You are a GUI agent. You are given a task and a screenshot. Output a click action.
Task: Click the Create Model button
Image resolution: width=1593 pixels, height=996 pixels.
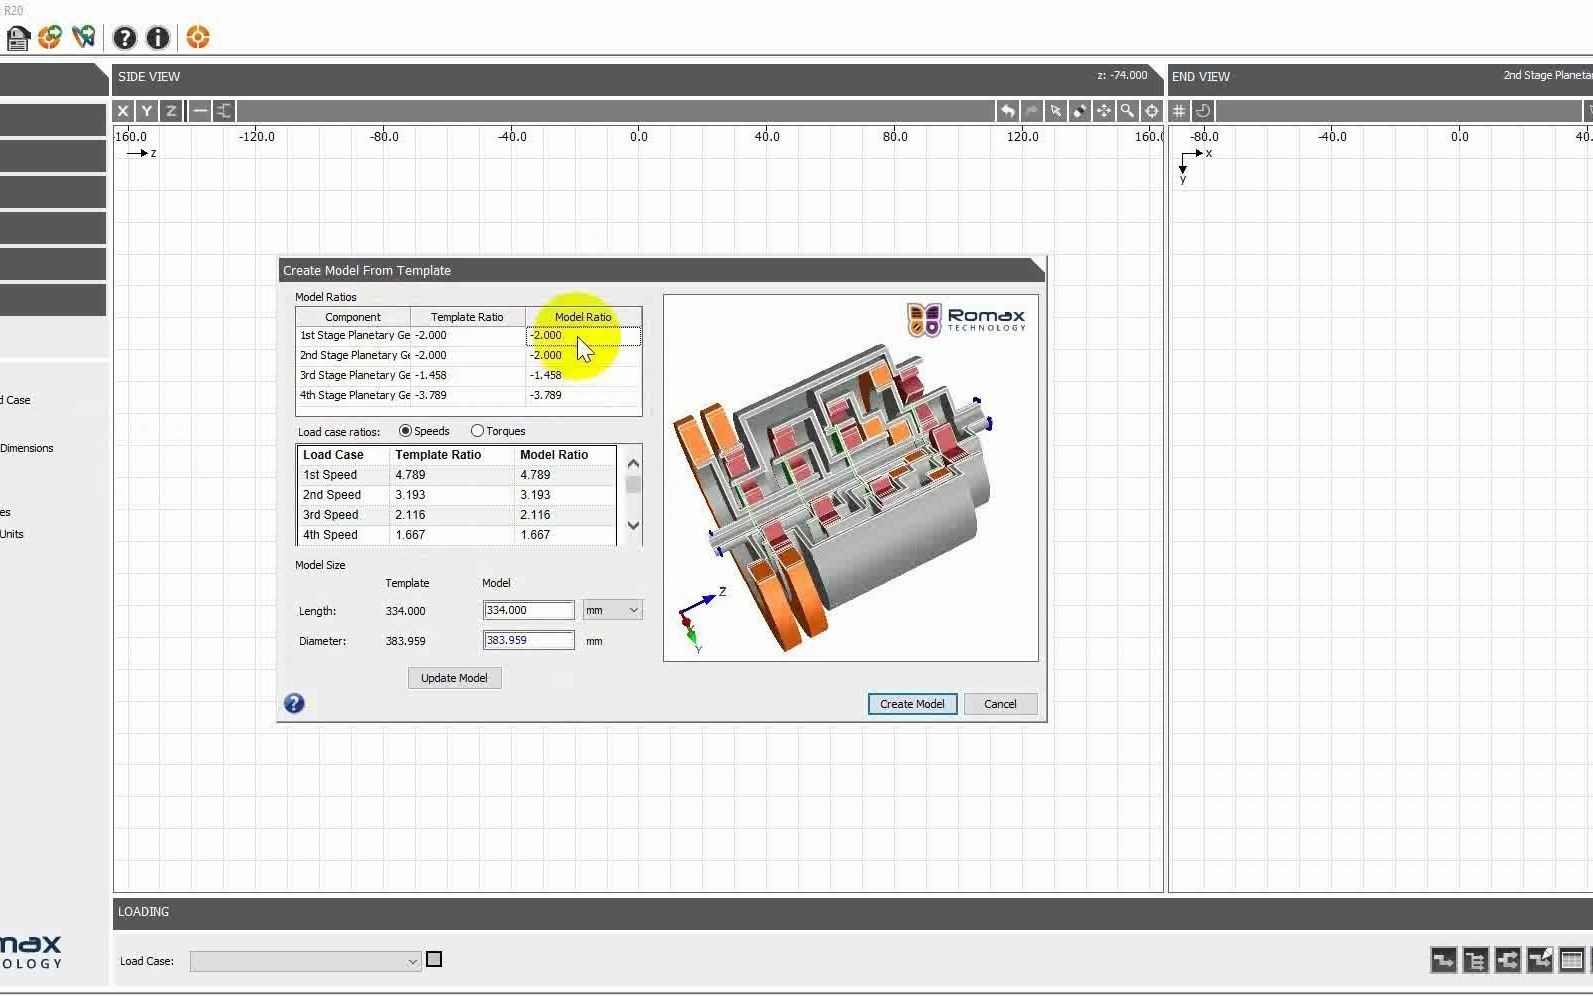(912, 704)
